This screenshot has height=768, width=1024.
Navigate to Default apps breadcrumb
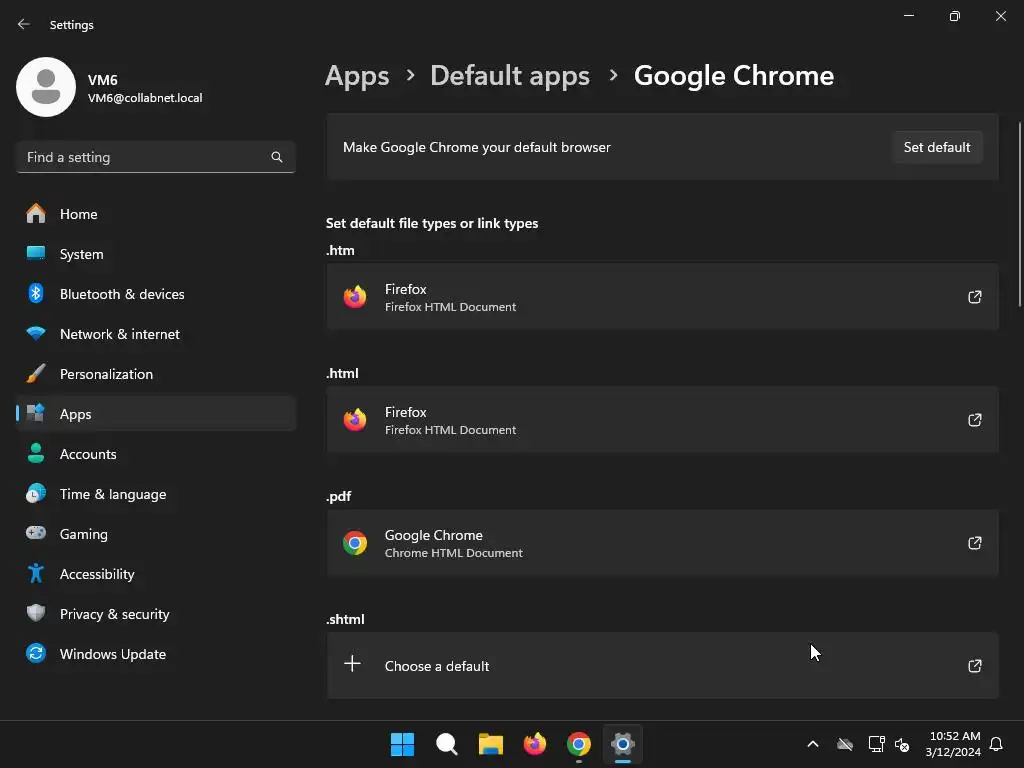[x=510, y=76]
